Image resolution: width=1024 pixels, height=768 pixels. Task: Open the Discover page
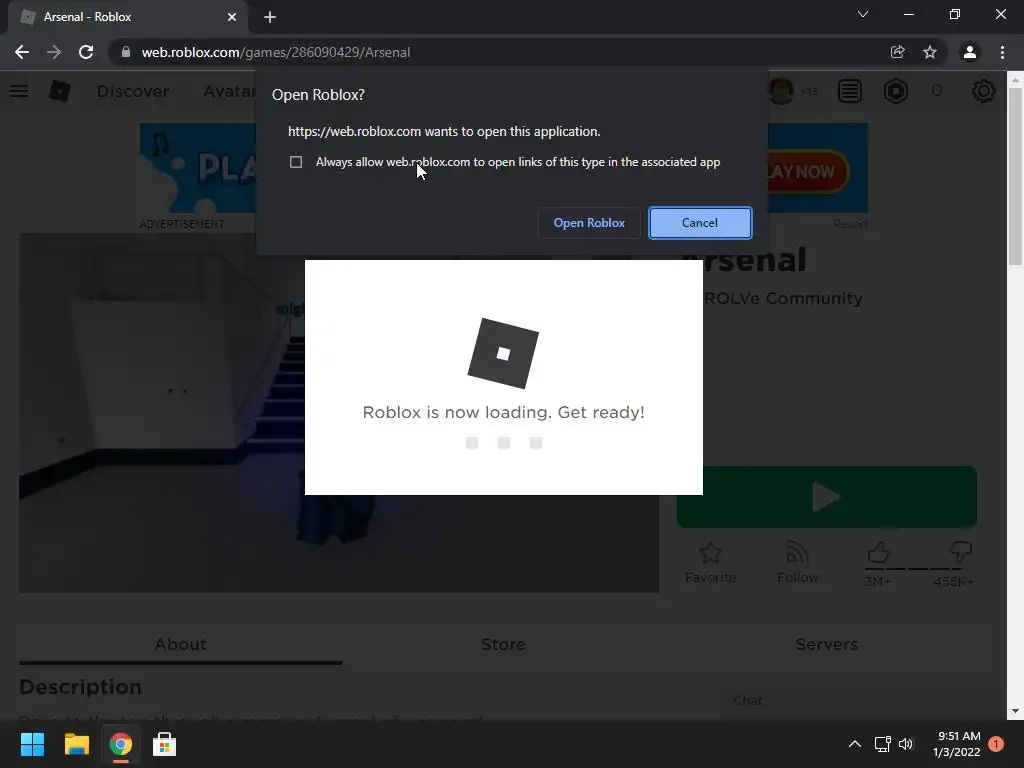tap(133, 91)
